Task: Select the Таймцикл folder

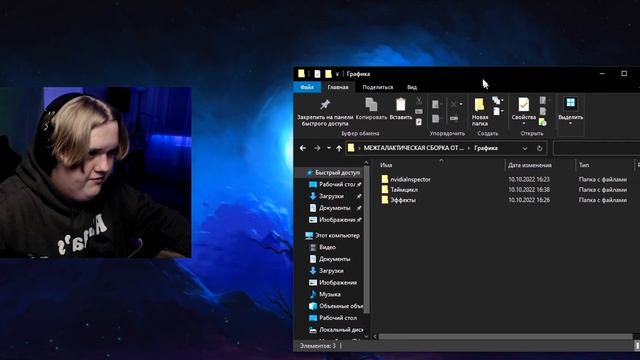Action: 404,189
